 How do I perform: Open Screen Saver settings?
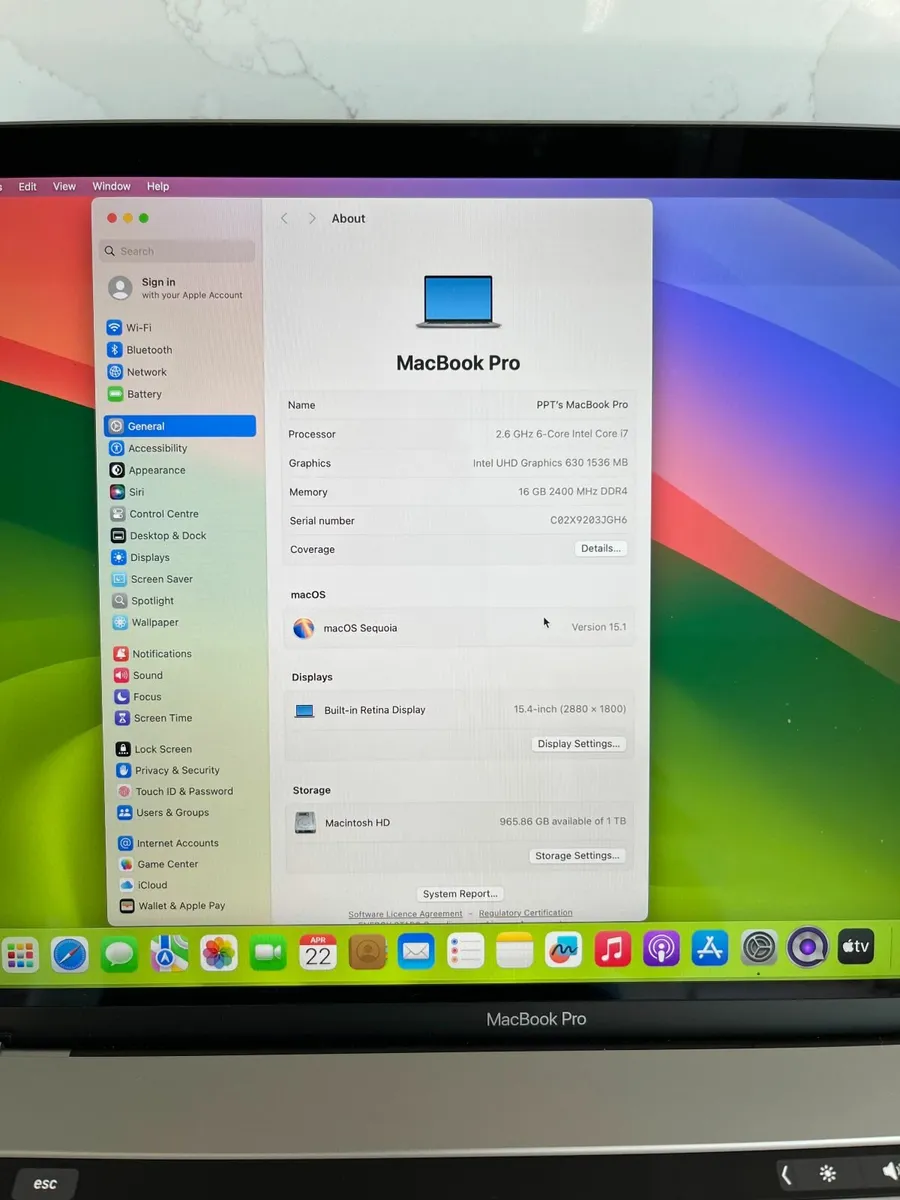click(152, 579)
